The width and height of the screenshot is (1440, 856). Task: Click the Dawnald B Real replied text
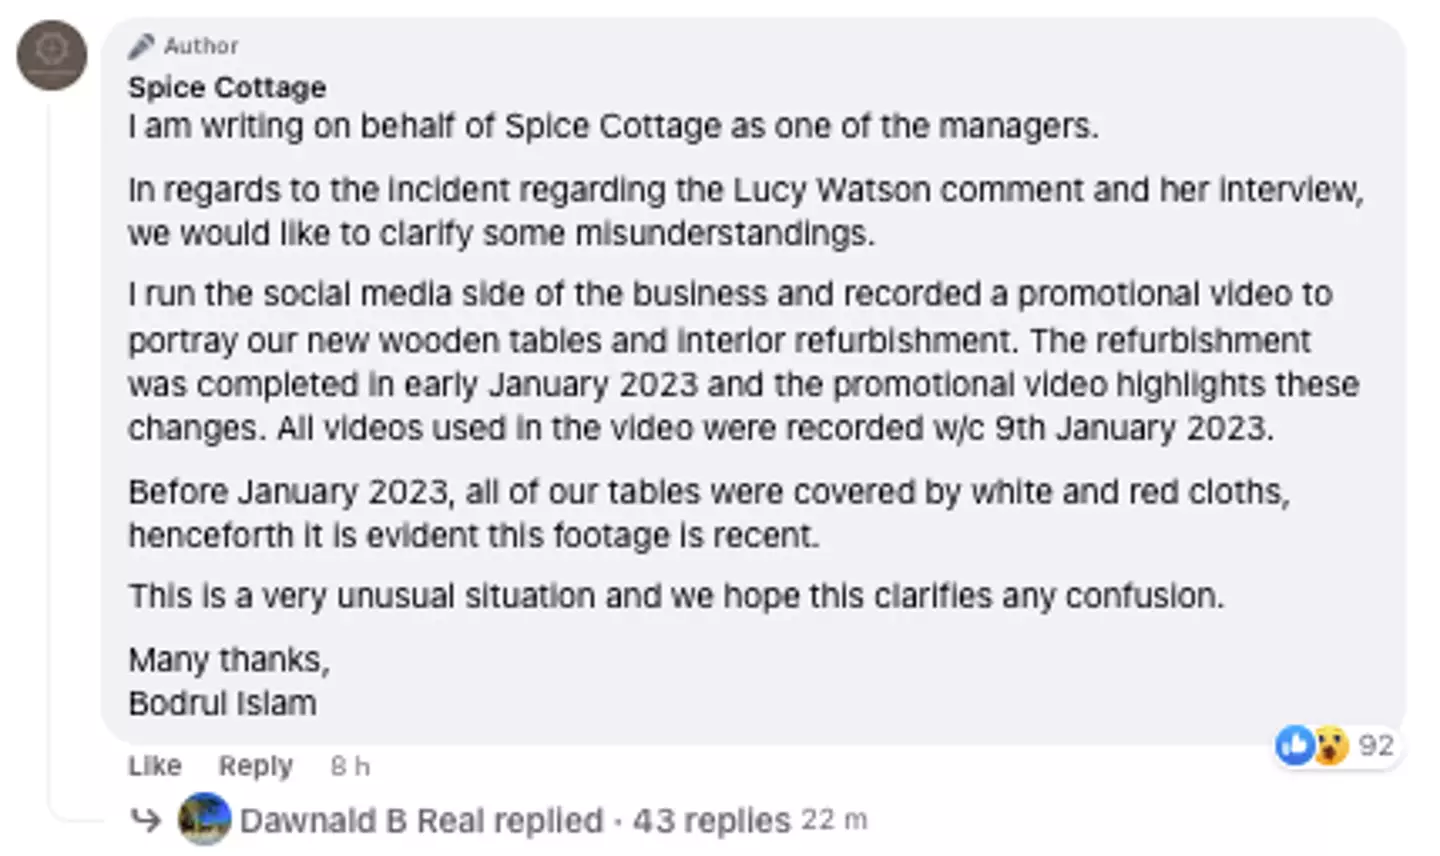tap(421, 821)
